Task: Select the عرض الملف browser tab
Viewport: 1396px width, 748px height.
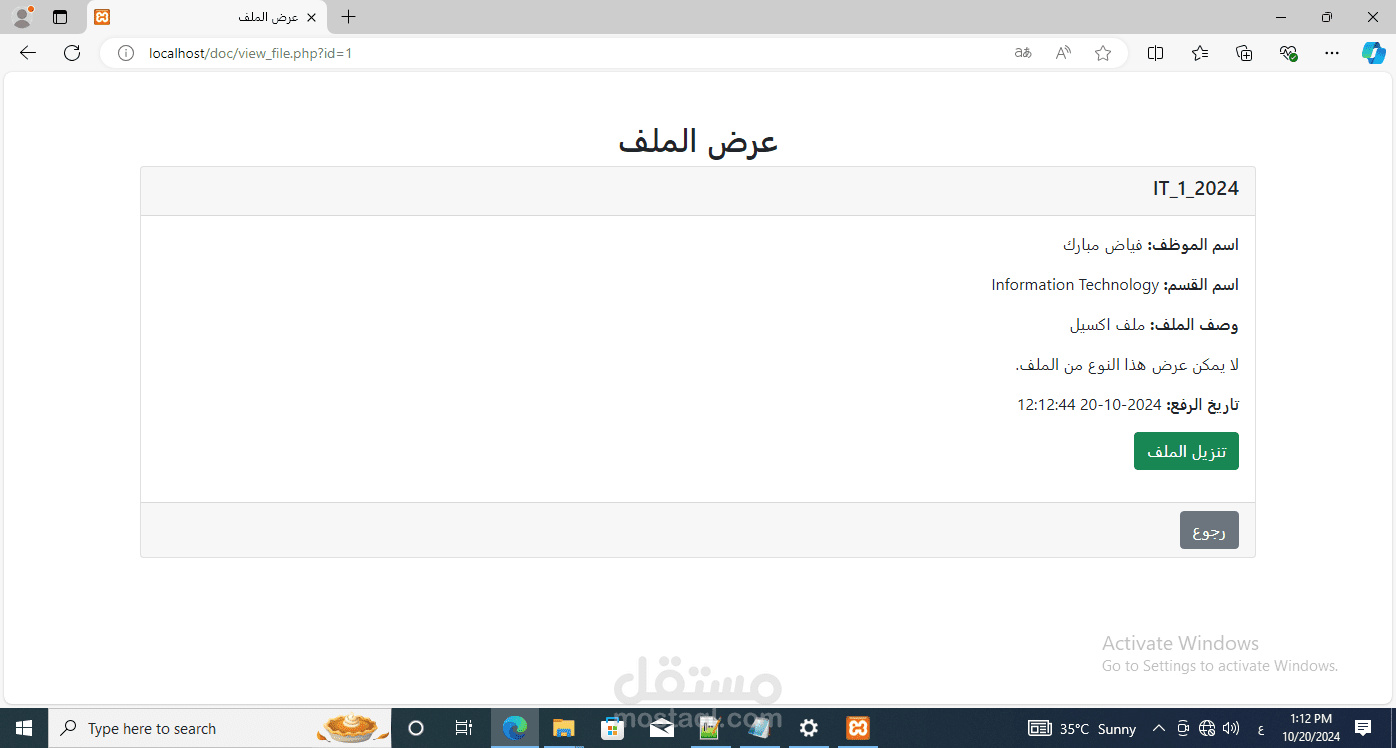Action: click(208, 17)
